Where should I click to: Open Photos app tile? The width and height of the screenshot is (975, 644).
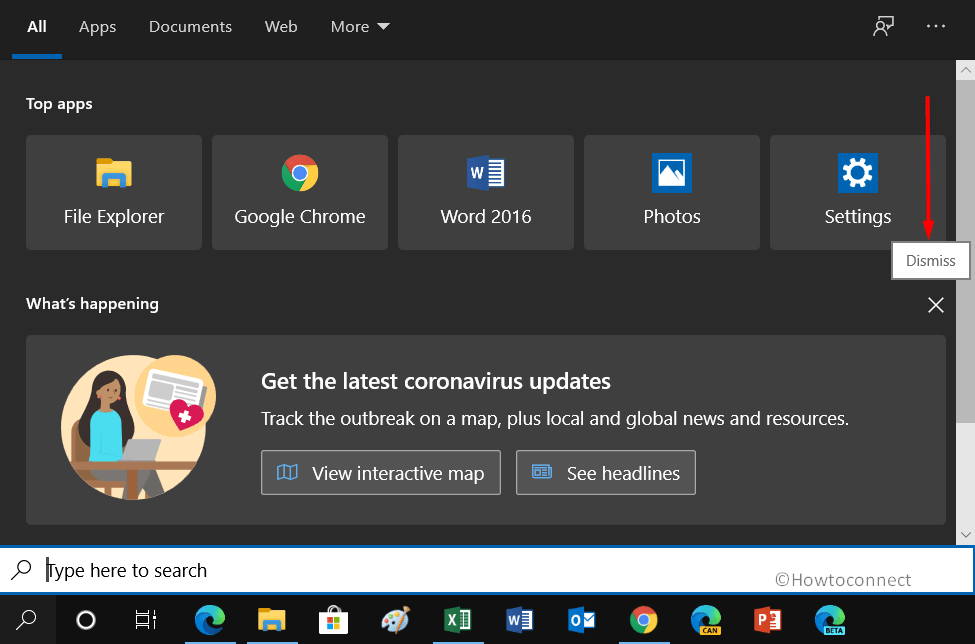point(672,192)
